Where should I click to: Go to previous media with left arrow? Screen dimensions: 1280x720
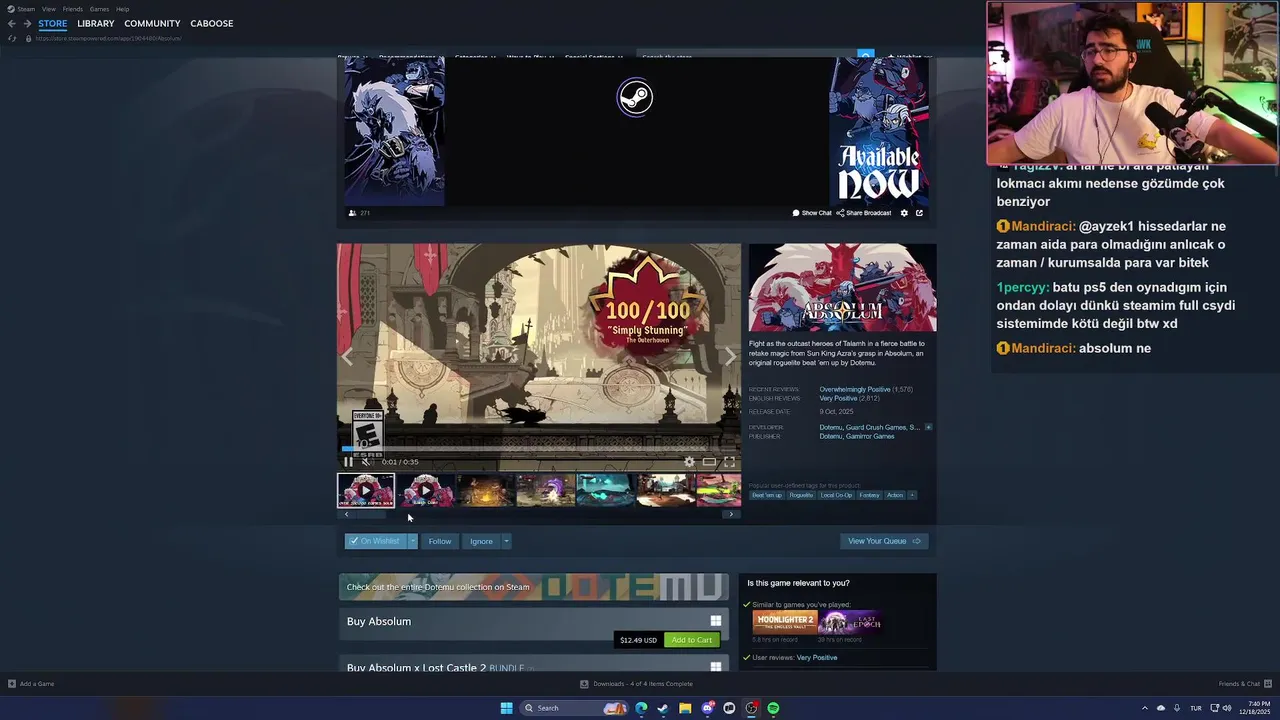point(347,357)
